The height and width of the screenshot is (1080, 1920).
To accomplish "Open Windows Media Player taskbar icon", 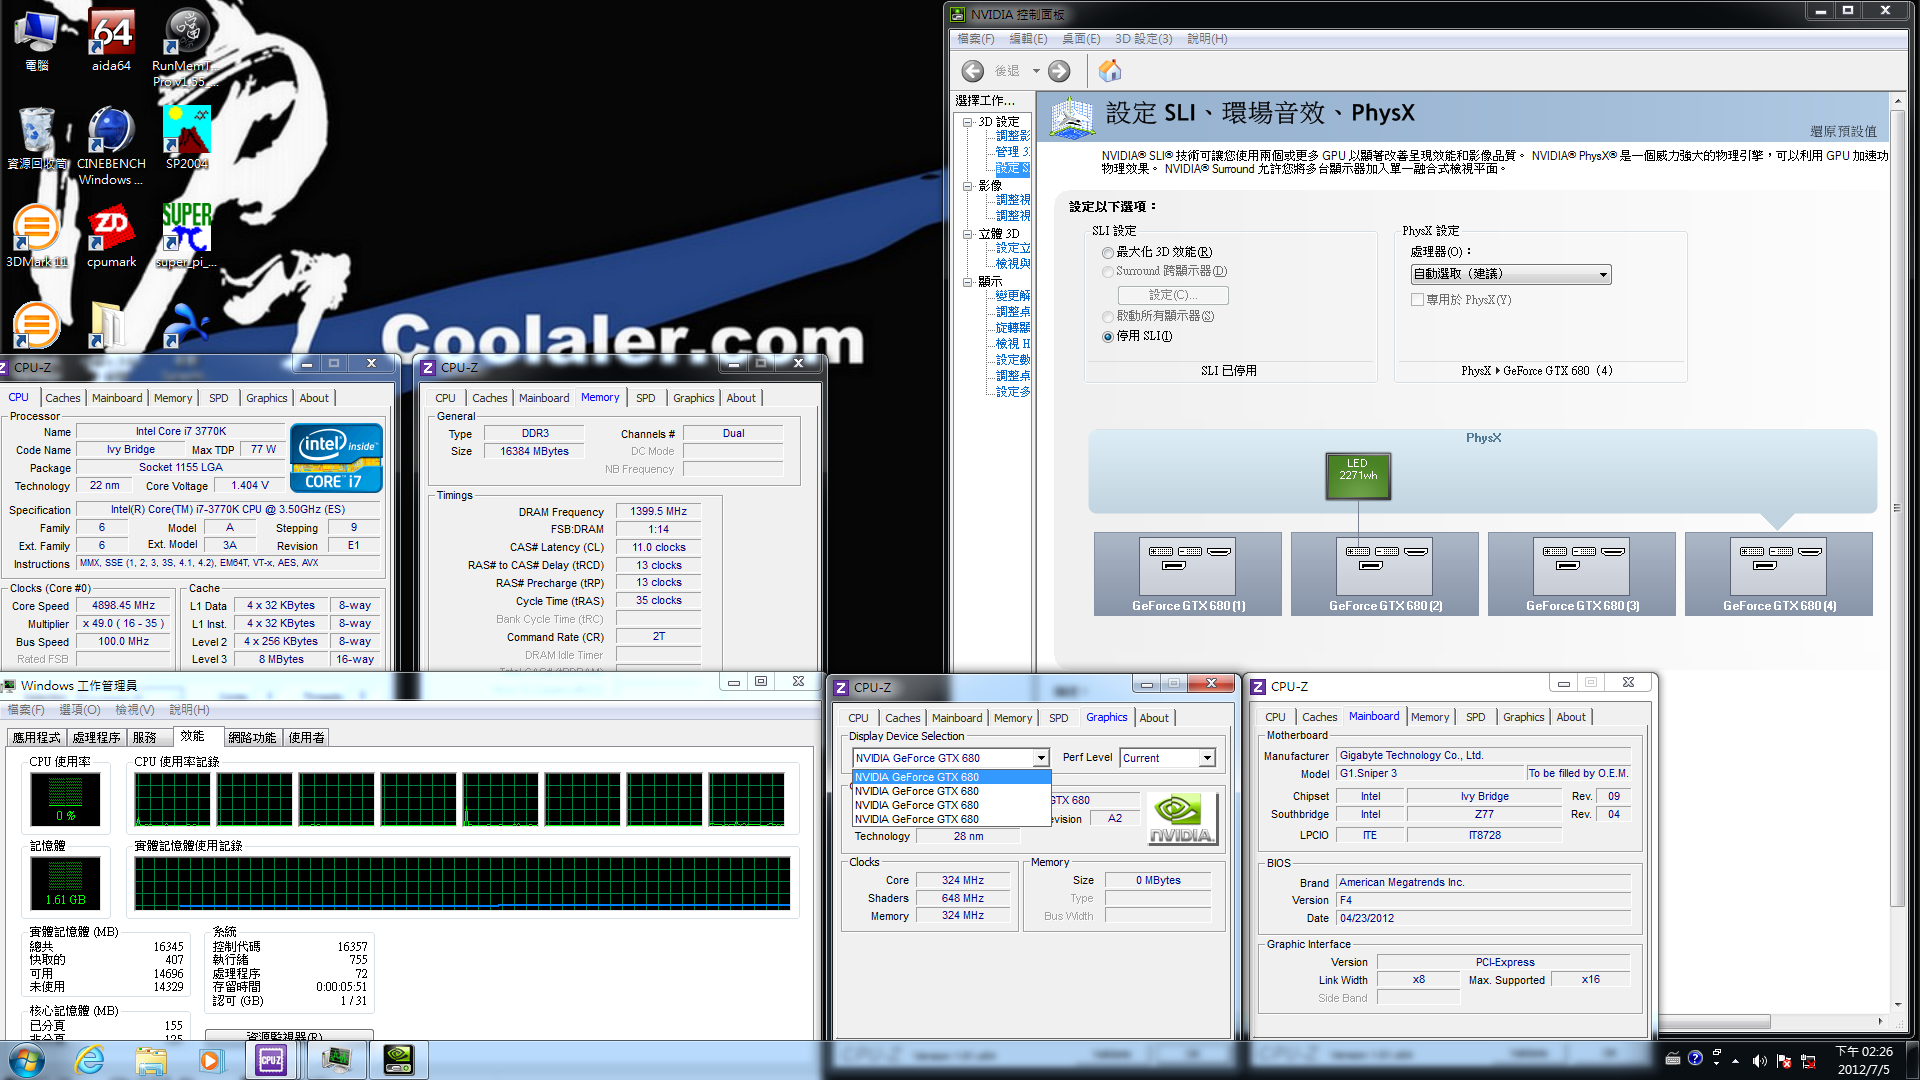I will pos(210,1060).
